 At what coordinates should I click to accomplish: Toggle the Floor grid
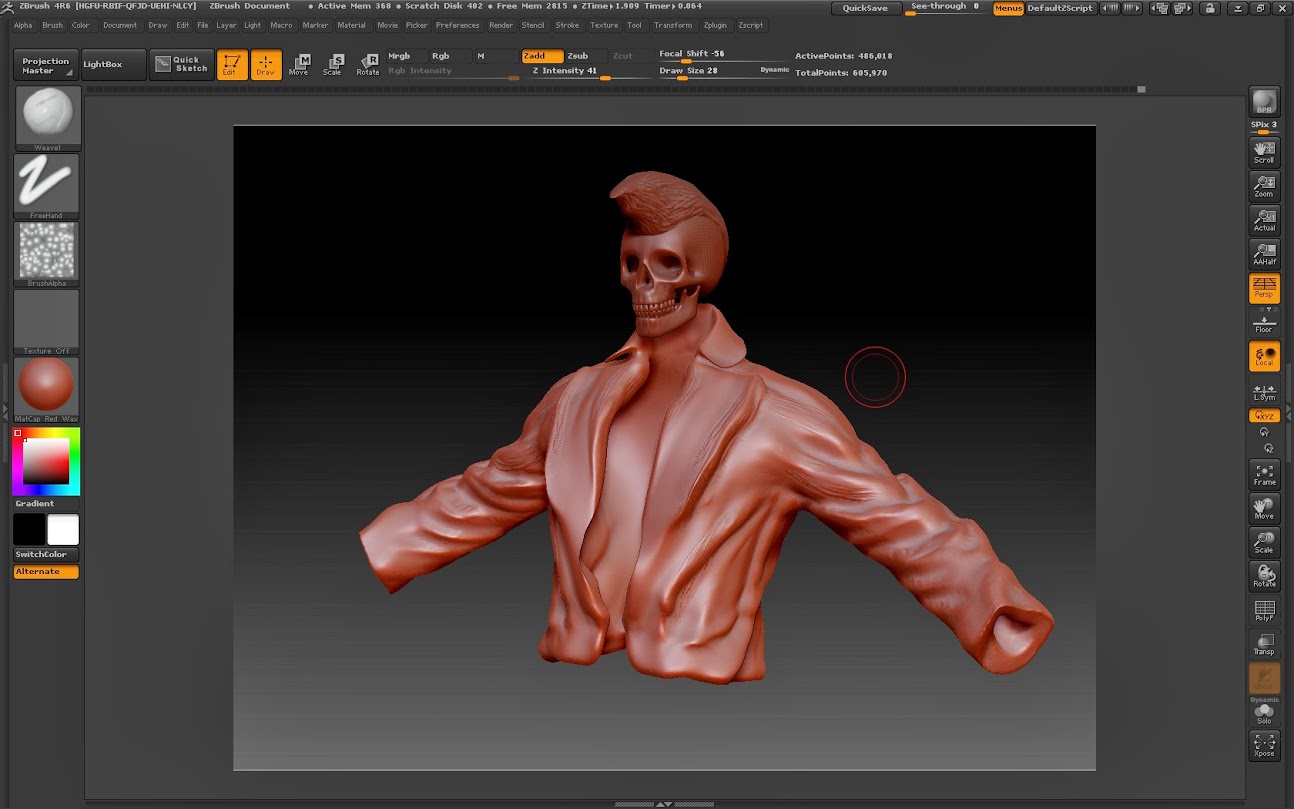click(1264, 323)
